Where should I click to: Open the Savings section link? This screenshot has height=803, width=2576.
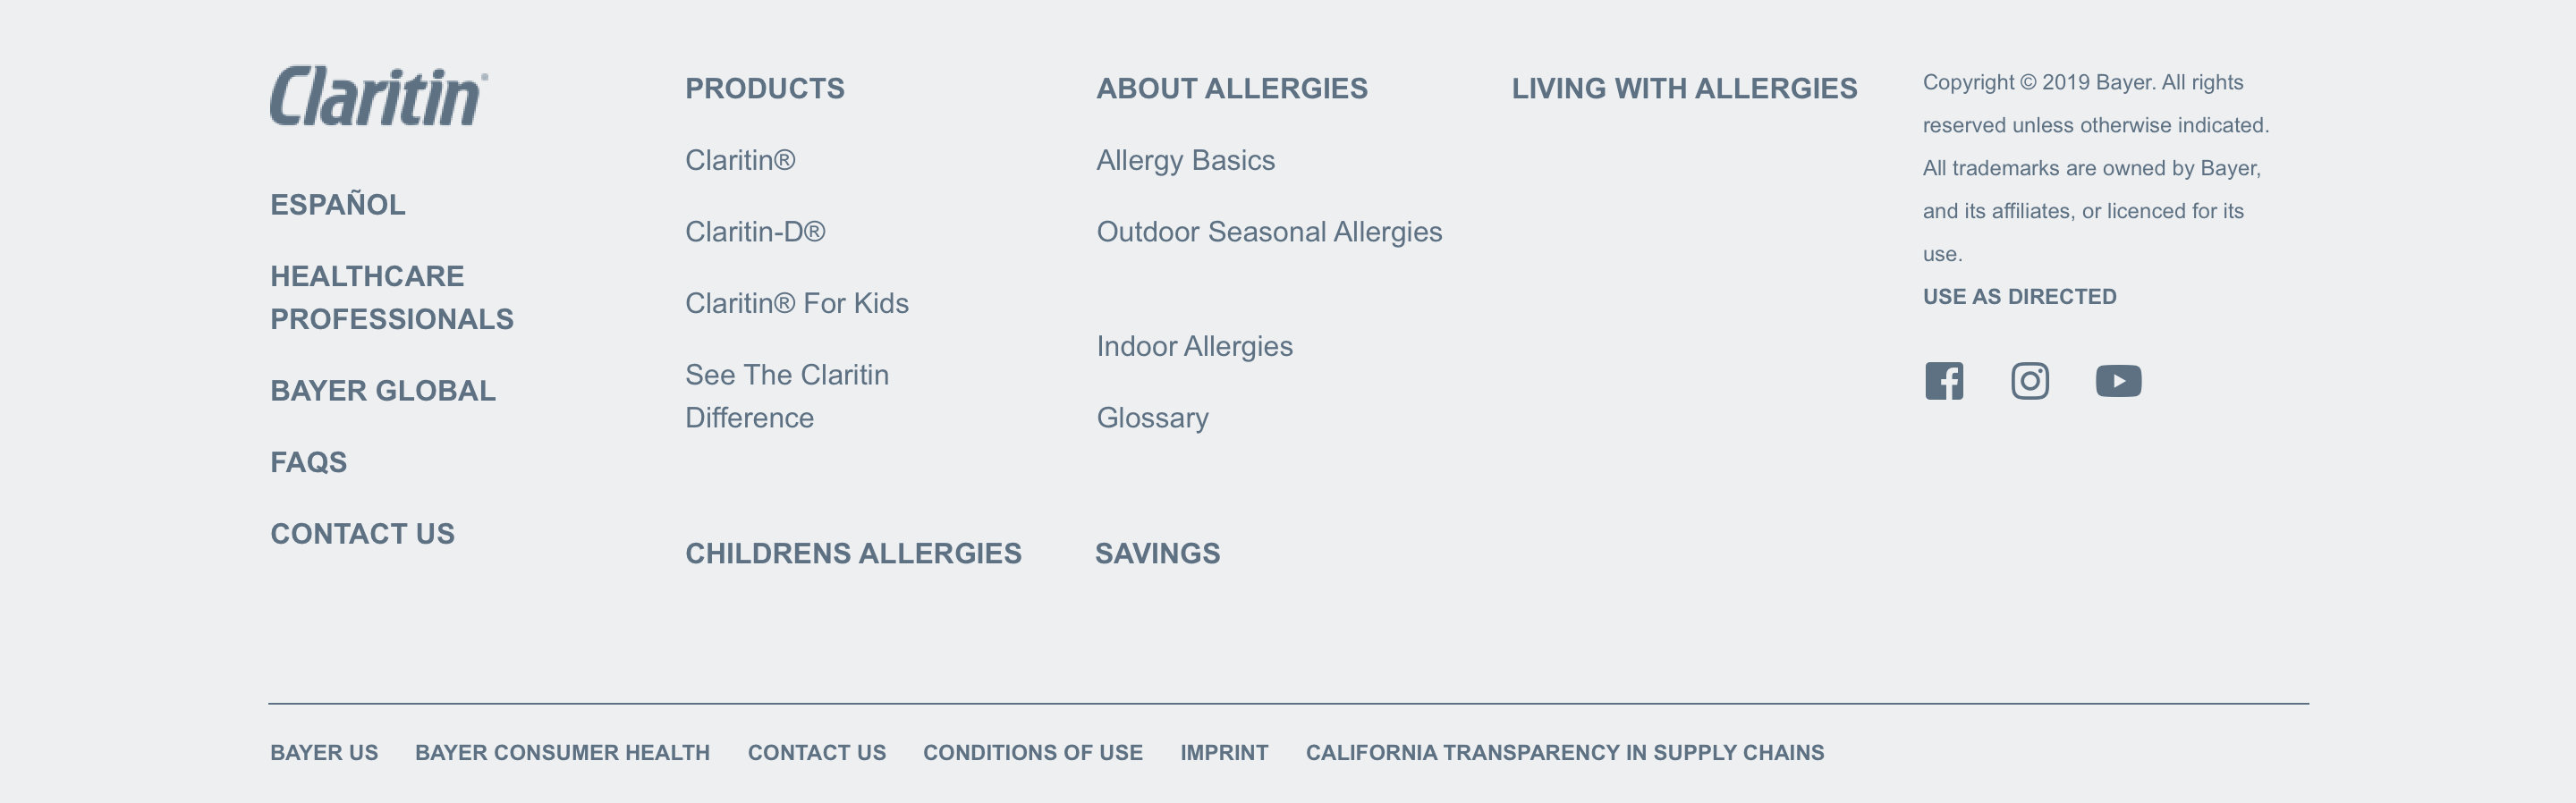[x=1157, y=554]
